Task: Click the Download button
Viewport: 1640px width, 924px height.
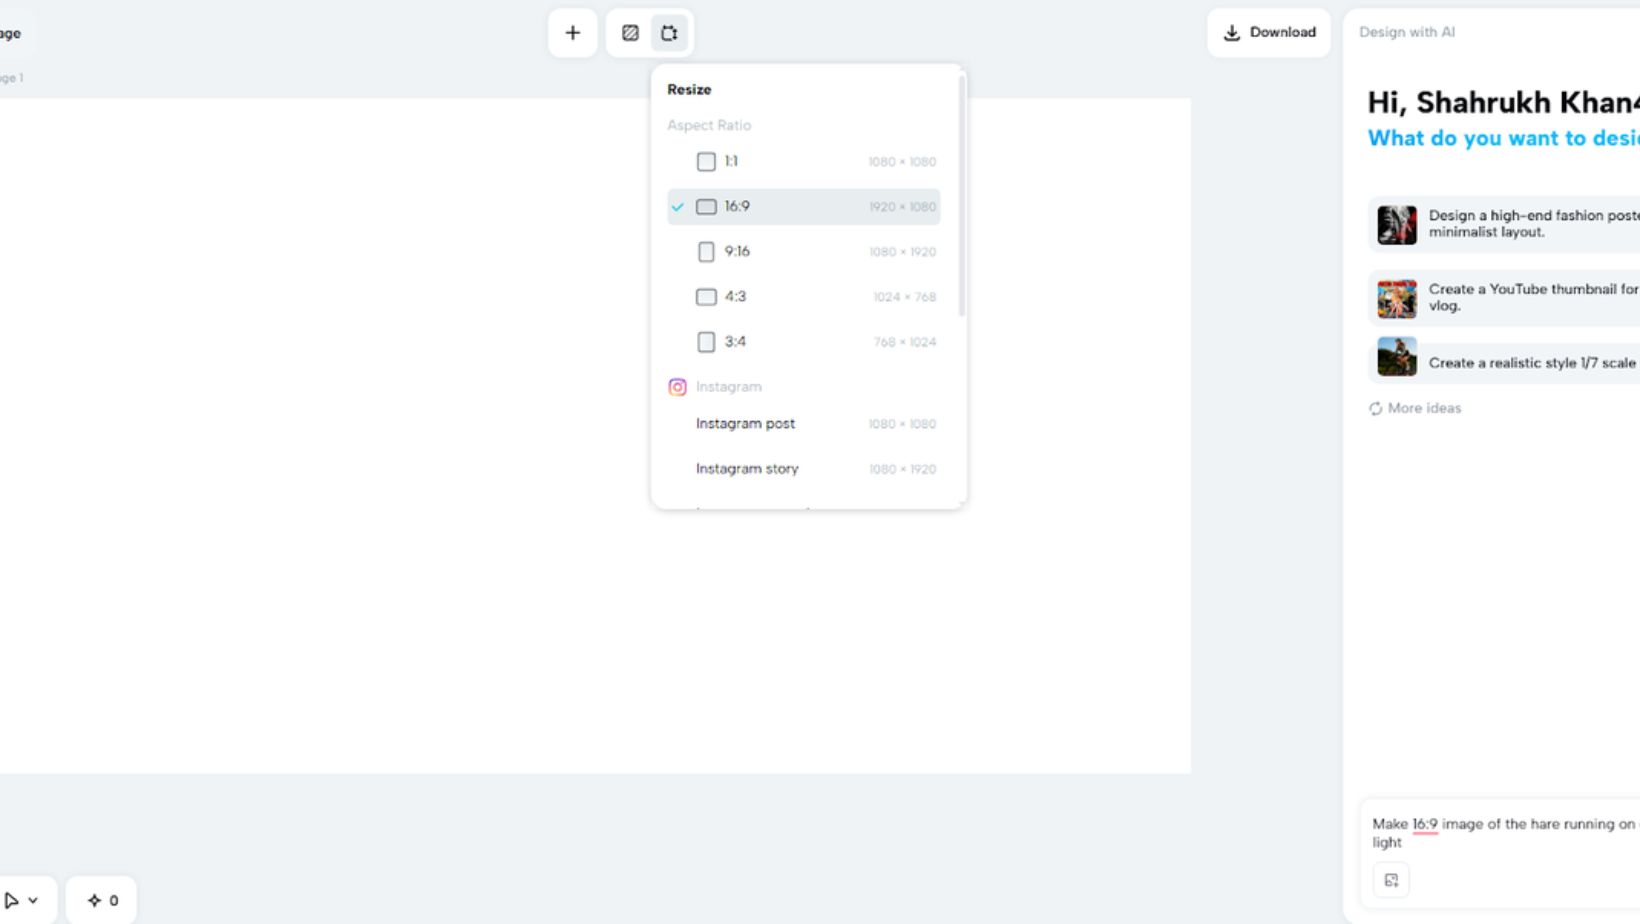Action: coord(1268,33)
